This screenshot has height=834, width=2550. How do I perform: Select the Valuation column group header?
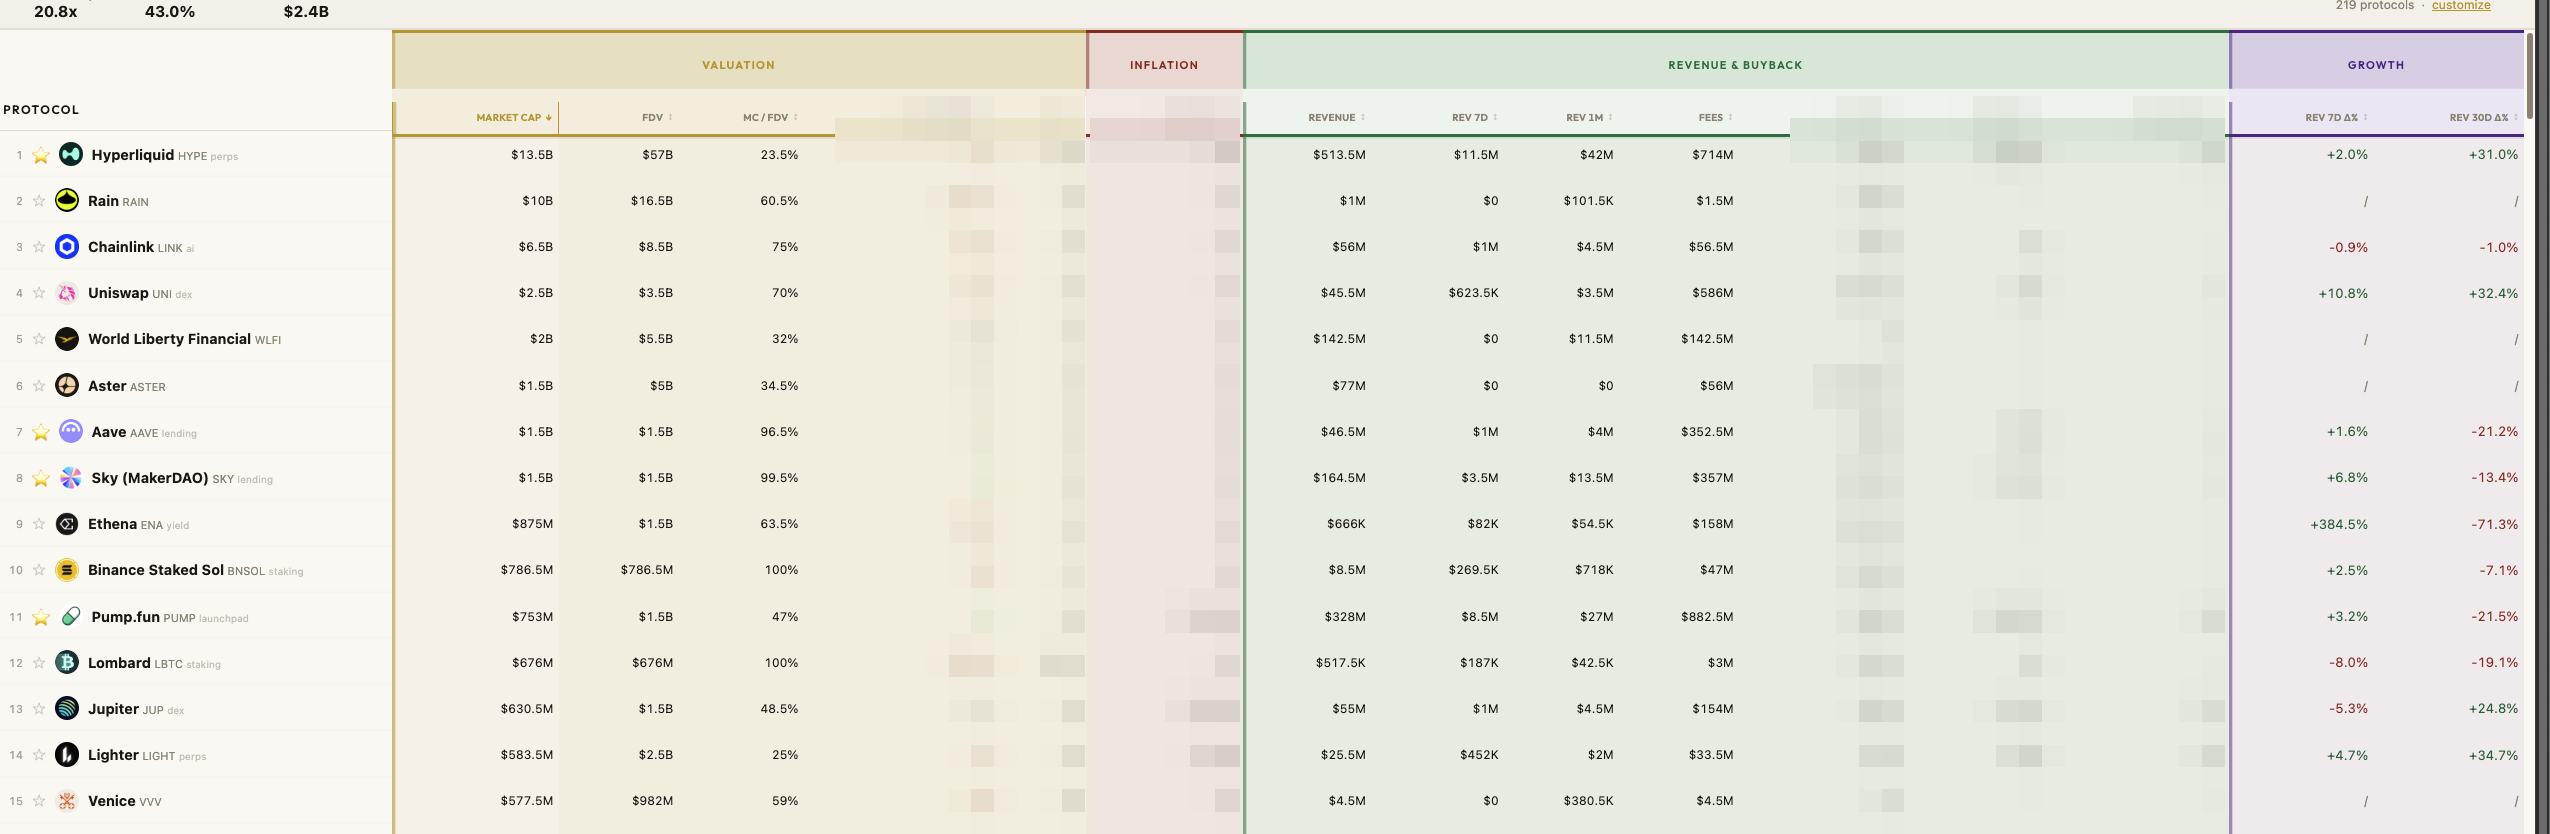(739, 65)
